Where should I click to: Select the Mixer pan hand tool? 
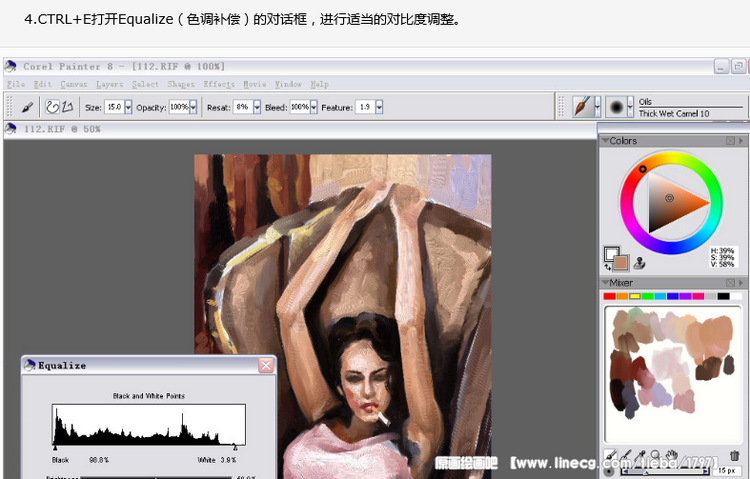coord(672,455)
